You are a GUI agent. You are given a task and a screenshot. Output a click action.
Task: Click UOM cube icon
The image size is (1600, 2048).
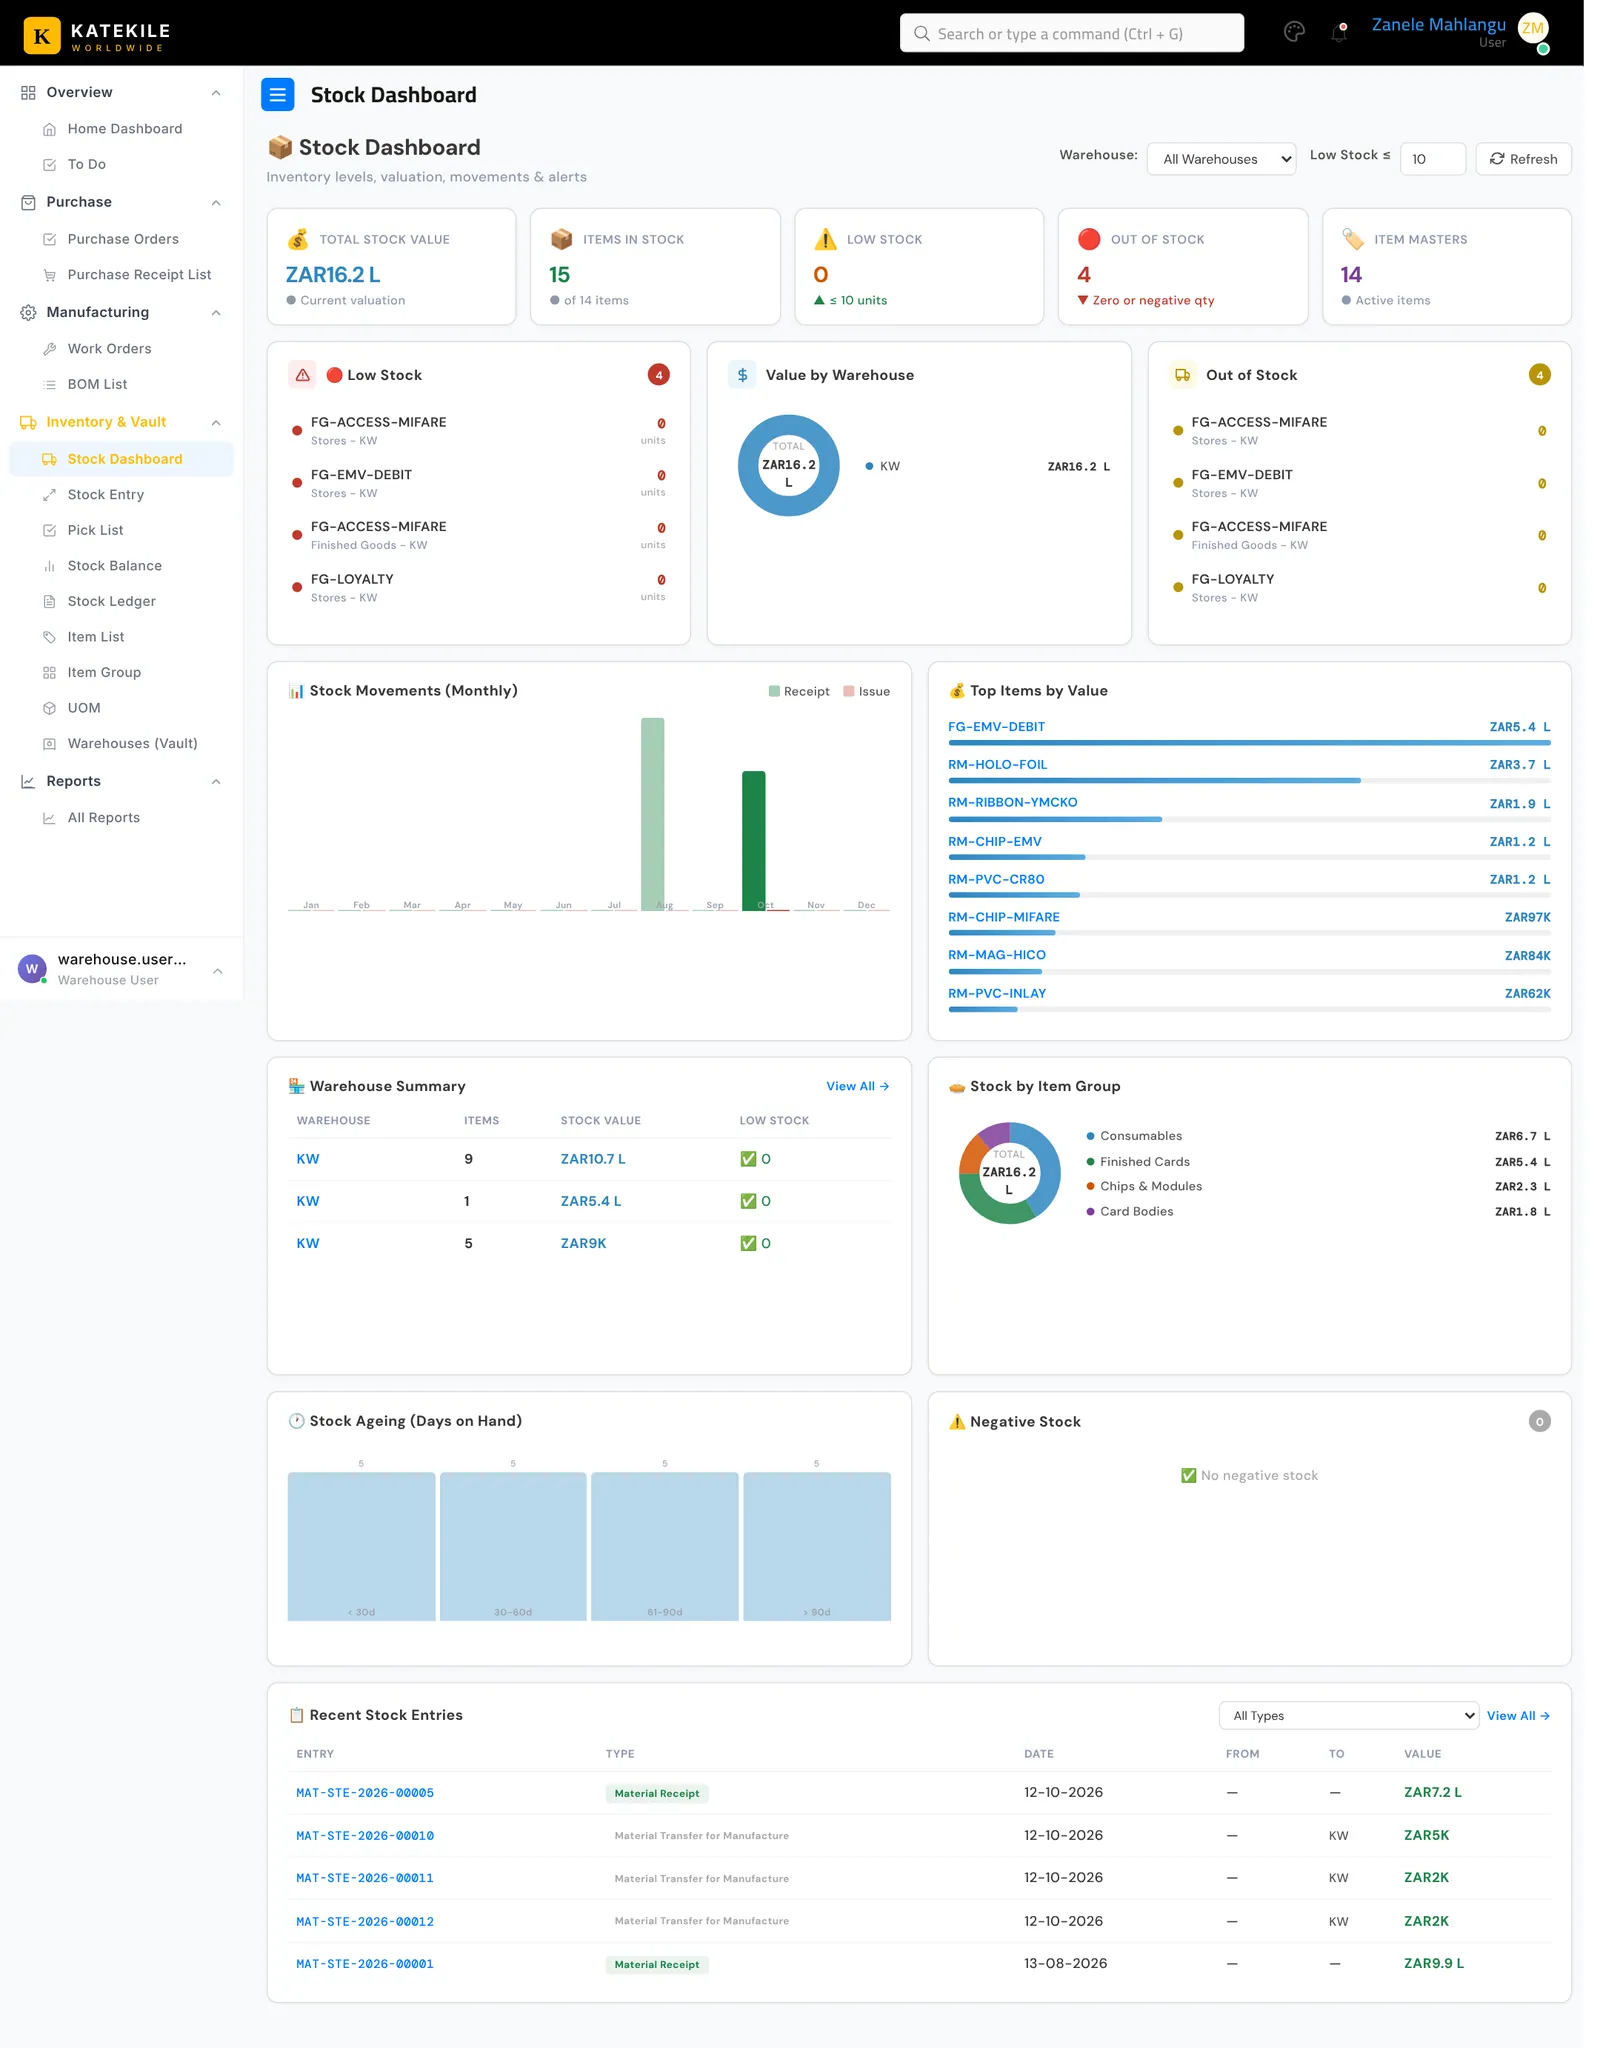[x=49, y=708]
